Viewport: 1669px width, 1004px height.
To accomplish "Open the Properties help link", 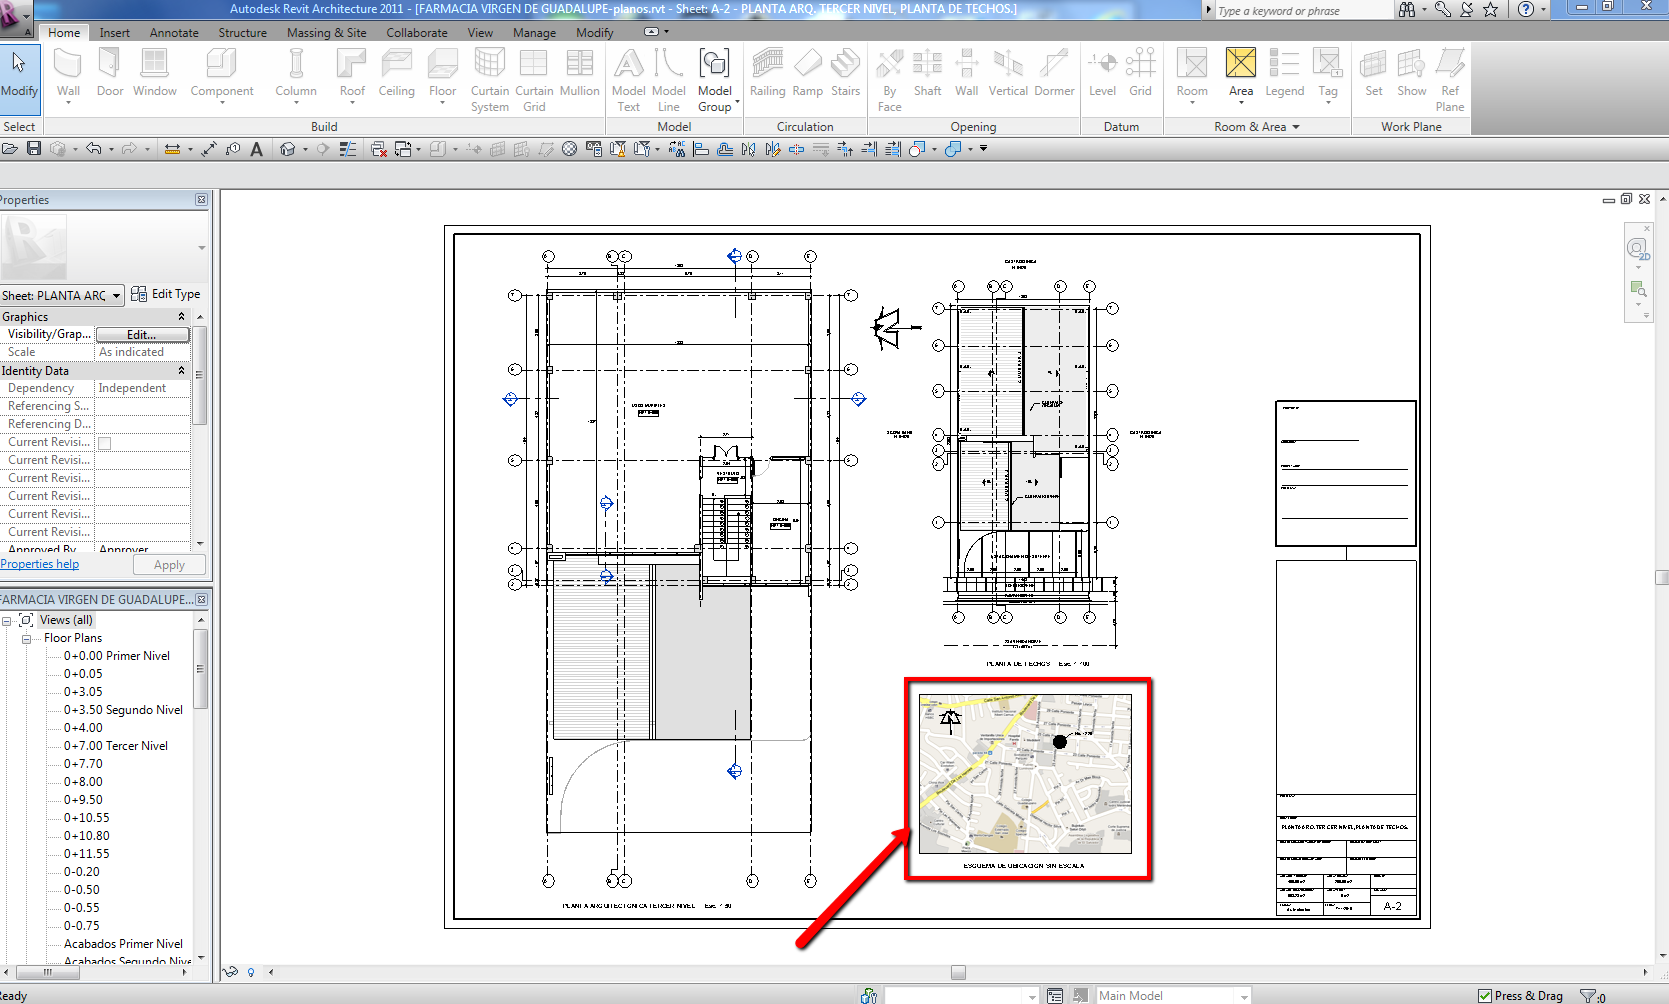I will click(40, 564).
